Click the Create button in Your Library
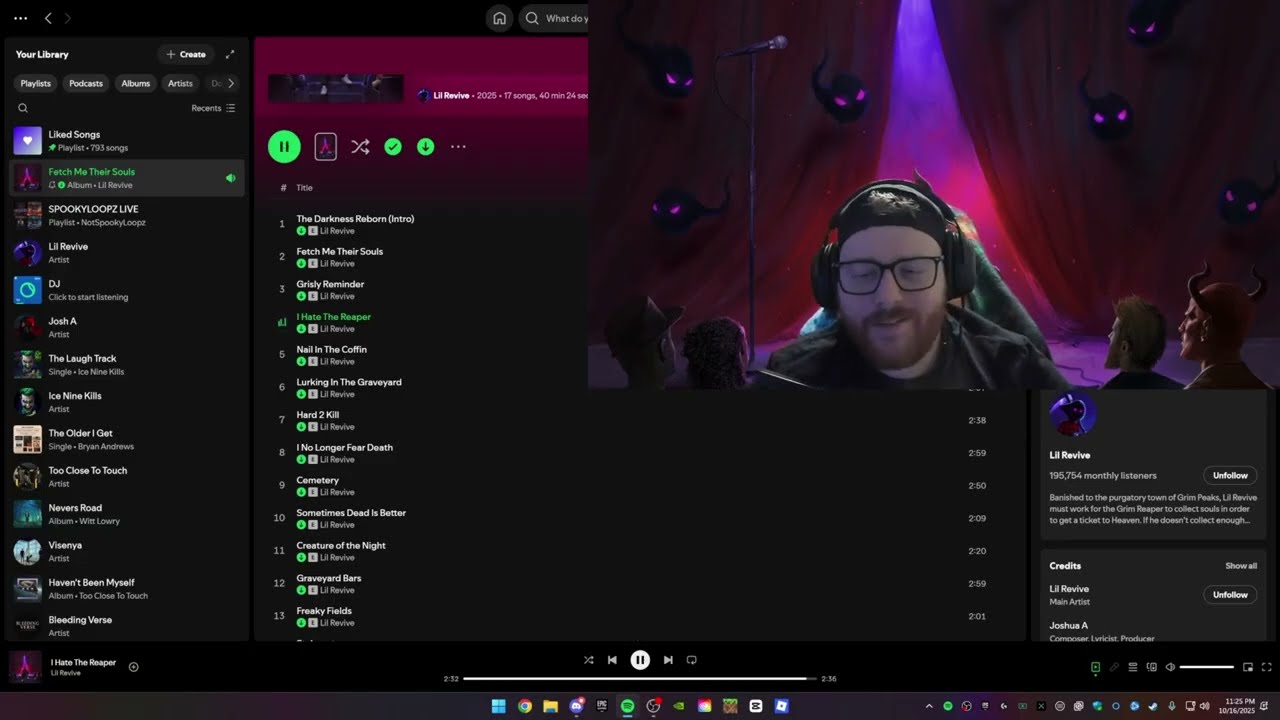This screenshot has height=720, width=1280. click(x=186, y=54)
